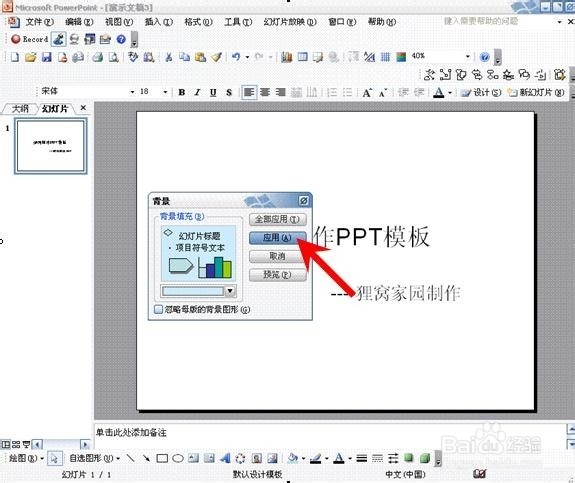
Task: Click 应用 (Apply) in the Background dialog
Action: pyautogui.click(x=278, y=238)
